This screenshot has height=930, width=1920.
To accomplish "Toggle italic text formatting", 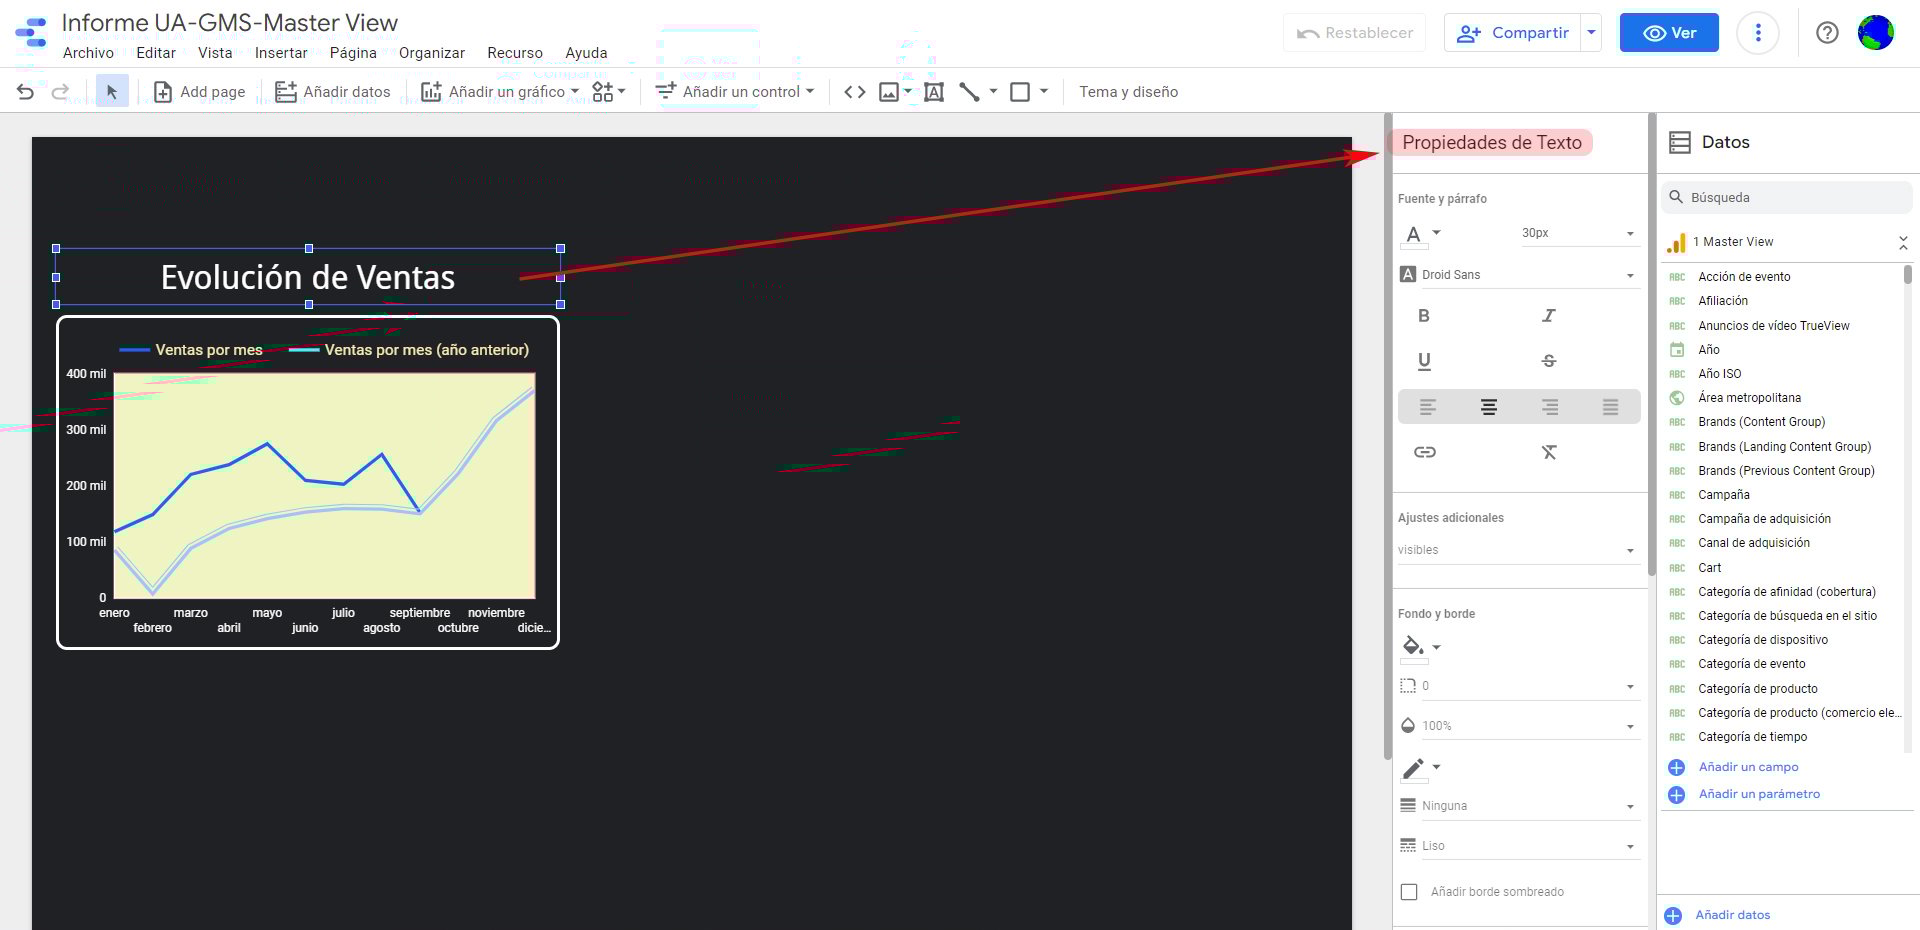I will (x=1548, y=316).
